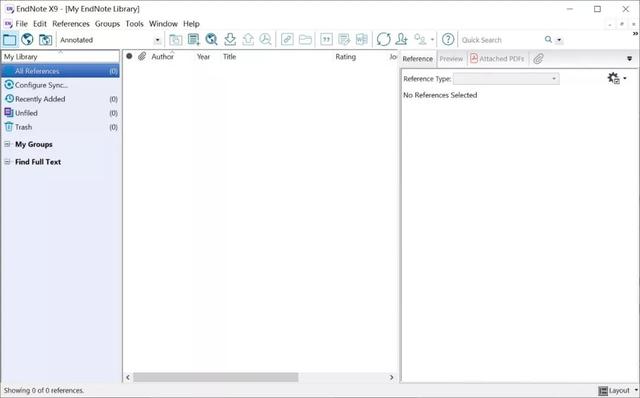Click the My Library header
Screen dimensions: 640x398
(x=60, y=57)
